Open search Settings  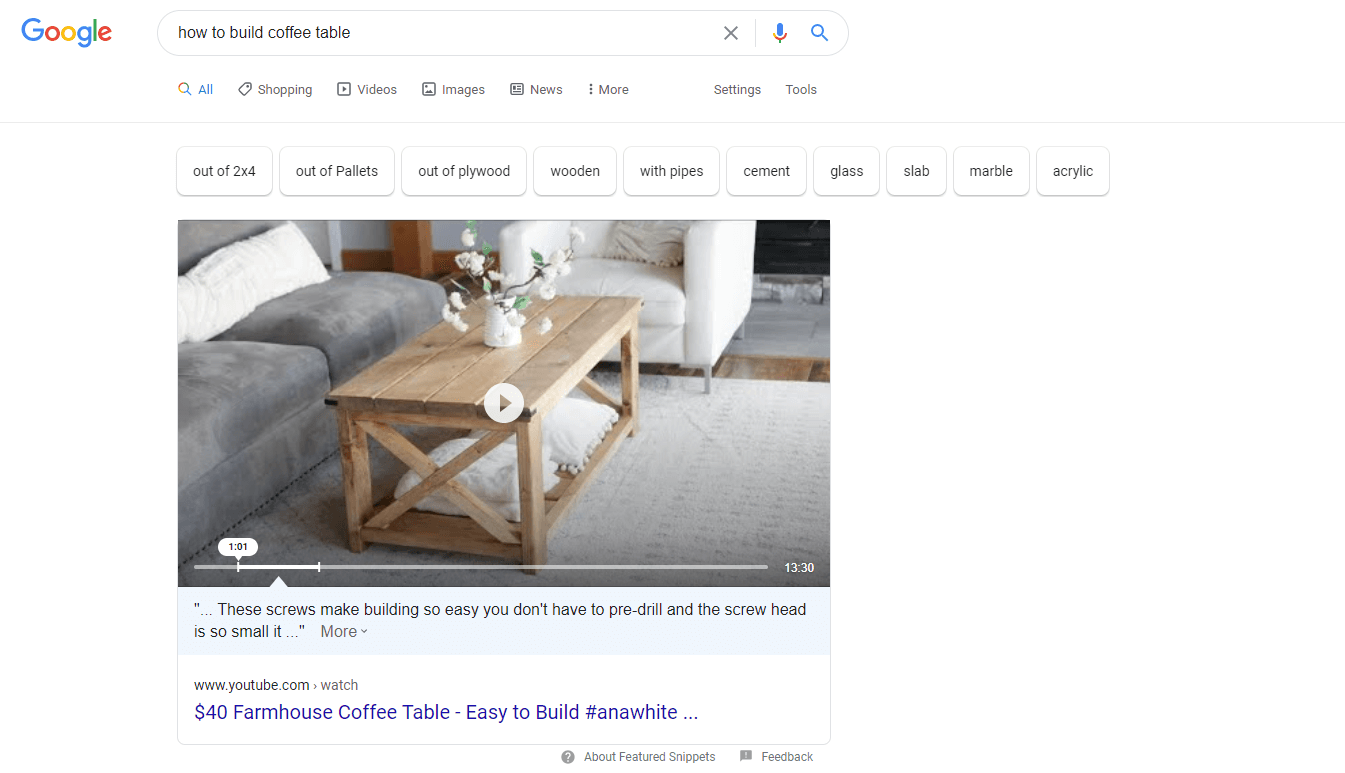737,90
